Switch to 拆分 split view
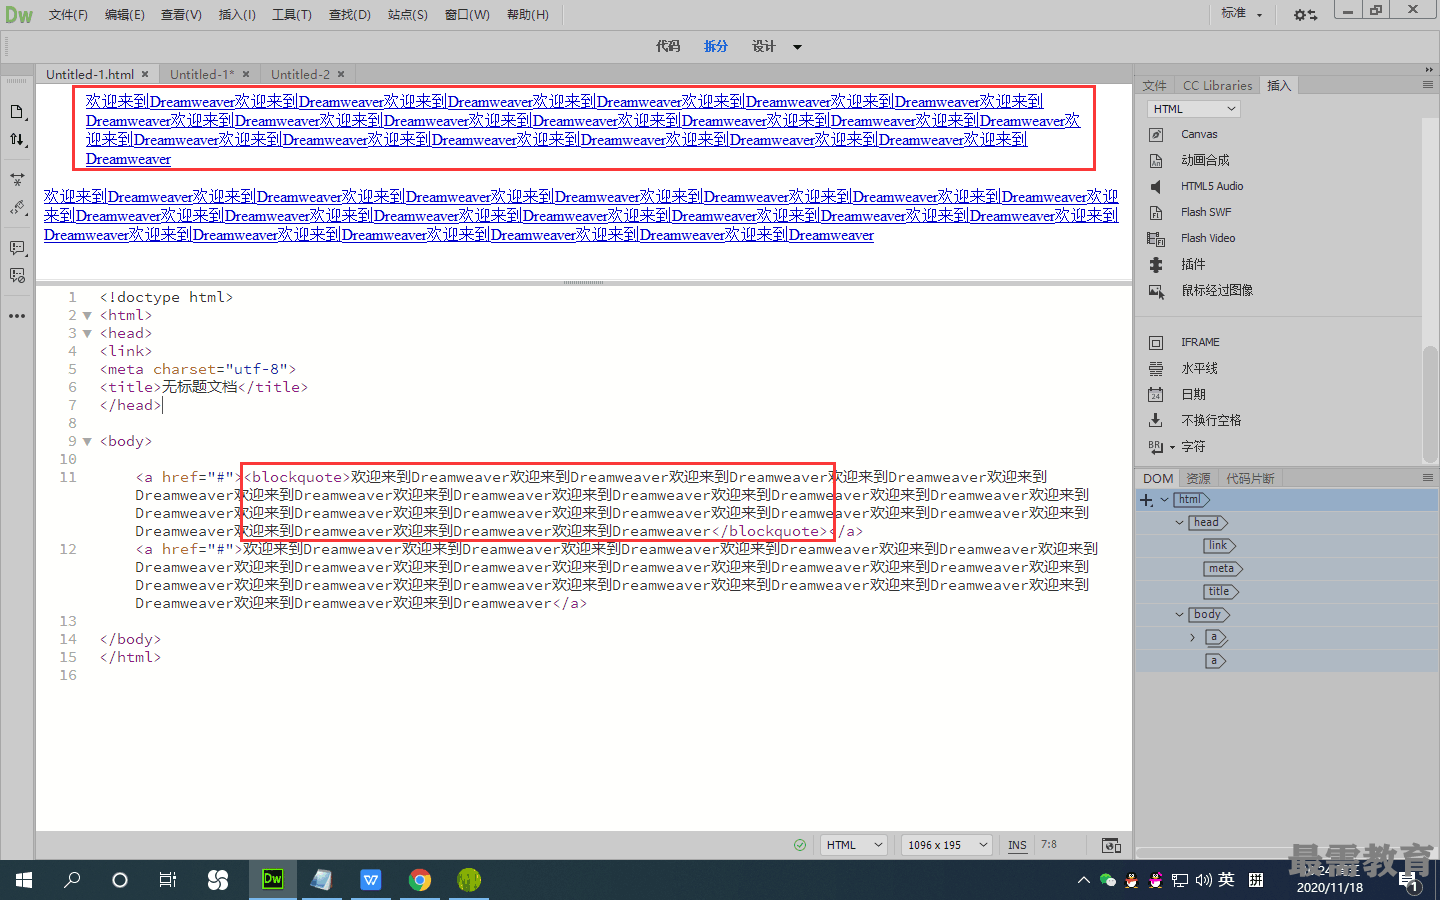 coord(716,47)
